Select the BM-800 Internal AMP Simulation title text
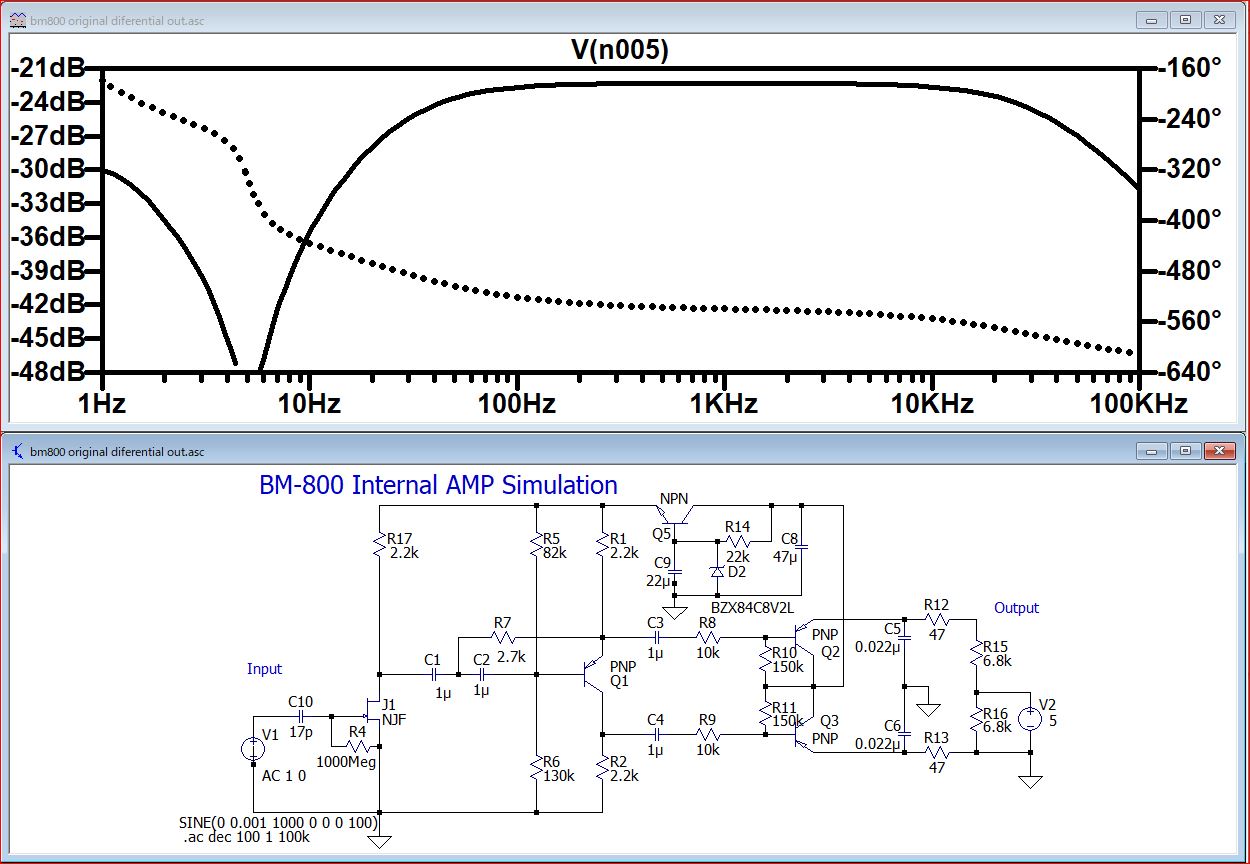This screenshot has width=1250, height=864. click(438, 486)
